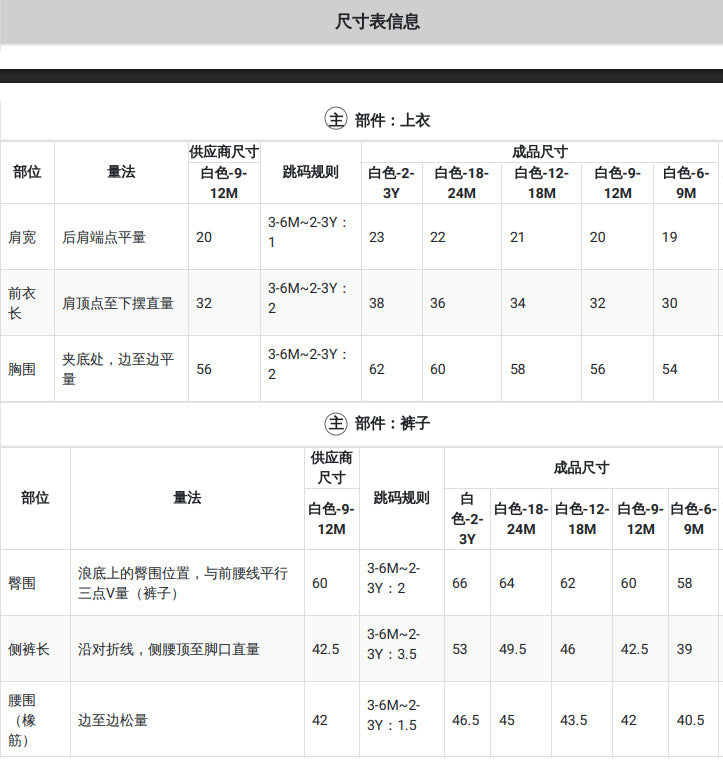The image size is (723, 761).
Task: Select the 白色-18-24M column header in the 上衣 table
Action: [461, 183]
